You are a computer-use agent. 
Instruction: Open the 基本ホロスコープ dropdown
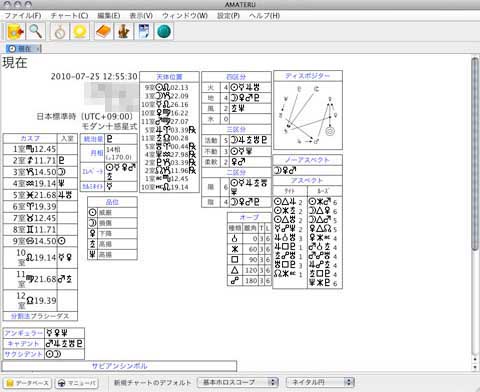tap(238, 382)
